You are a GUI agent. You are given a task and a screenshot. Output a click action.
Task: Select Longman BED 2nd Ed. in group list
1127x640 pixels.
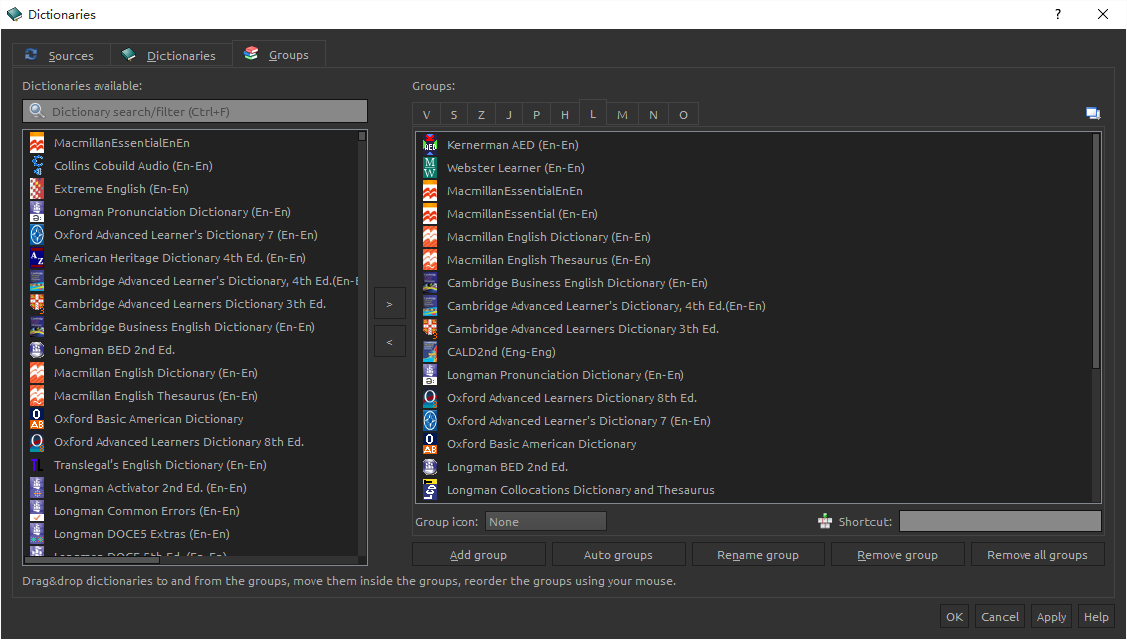(x=754, y=467)
